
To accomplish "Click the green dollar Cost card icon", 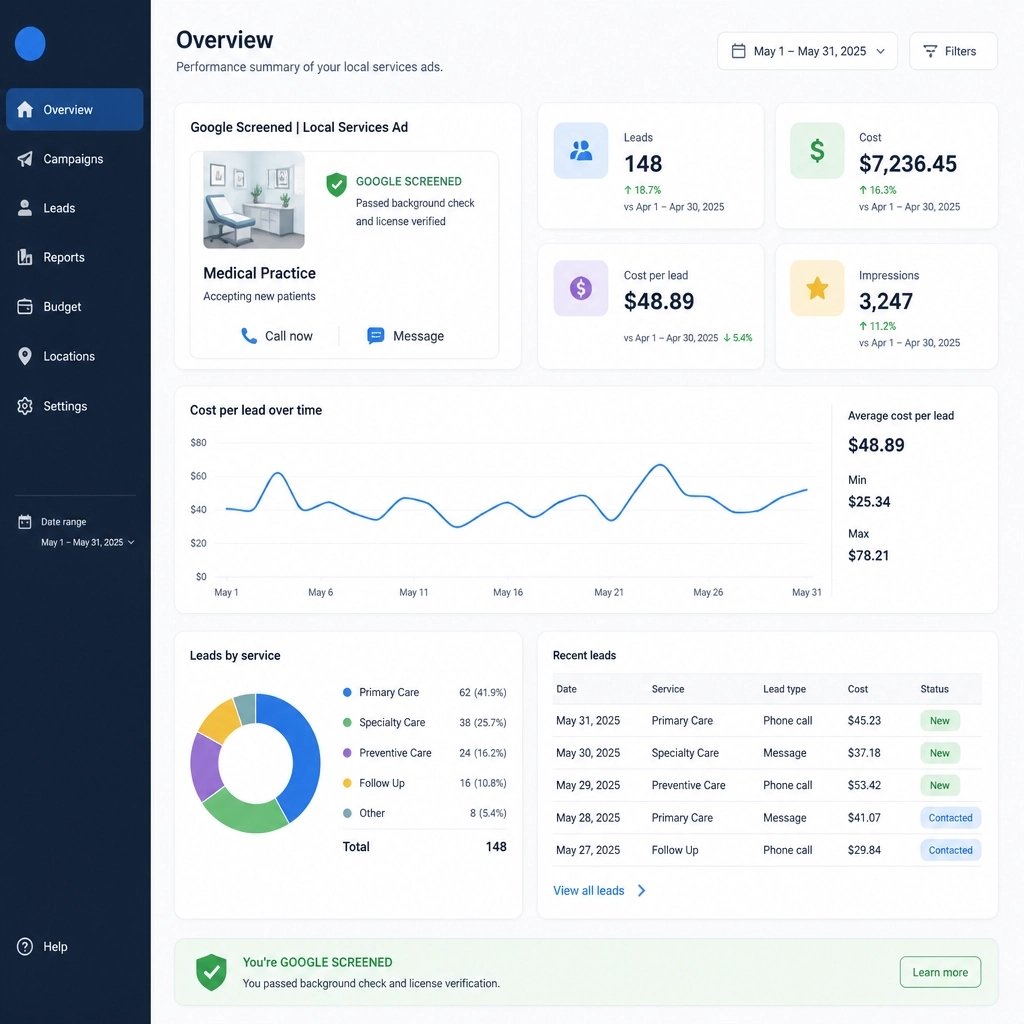I will click(817, 151).
